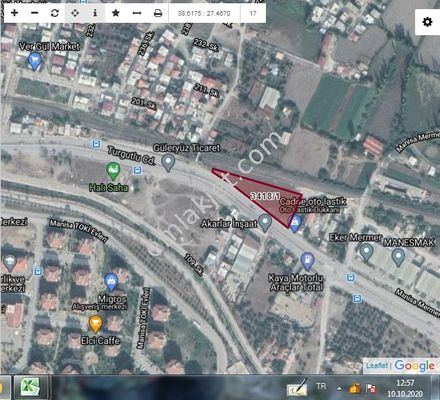Click Kaya Motorlu Araçlar fuel pin
This screenshot has width=440, height=400.
coord(307,261)
